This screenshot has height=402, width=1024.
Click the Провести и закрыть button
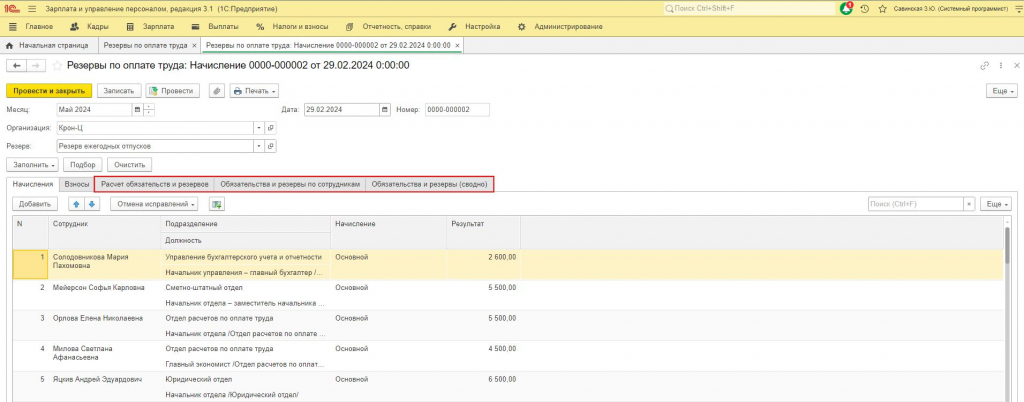pos(49,91)
